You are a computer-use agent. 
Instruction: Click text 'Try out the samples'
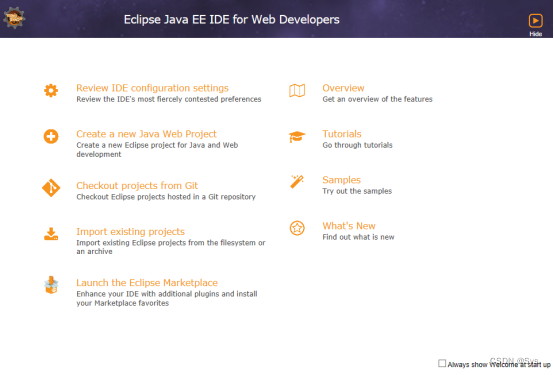coord(357,191)
